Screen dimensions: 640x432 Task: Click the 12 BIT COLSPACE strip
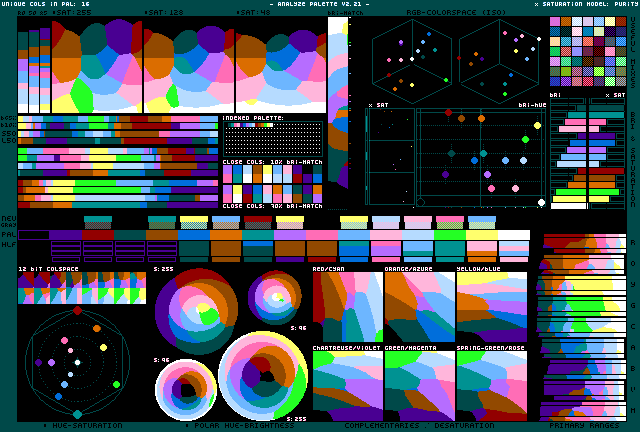pos(82,288)
